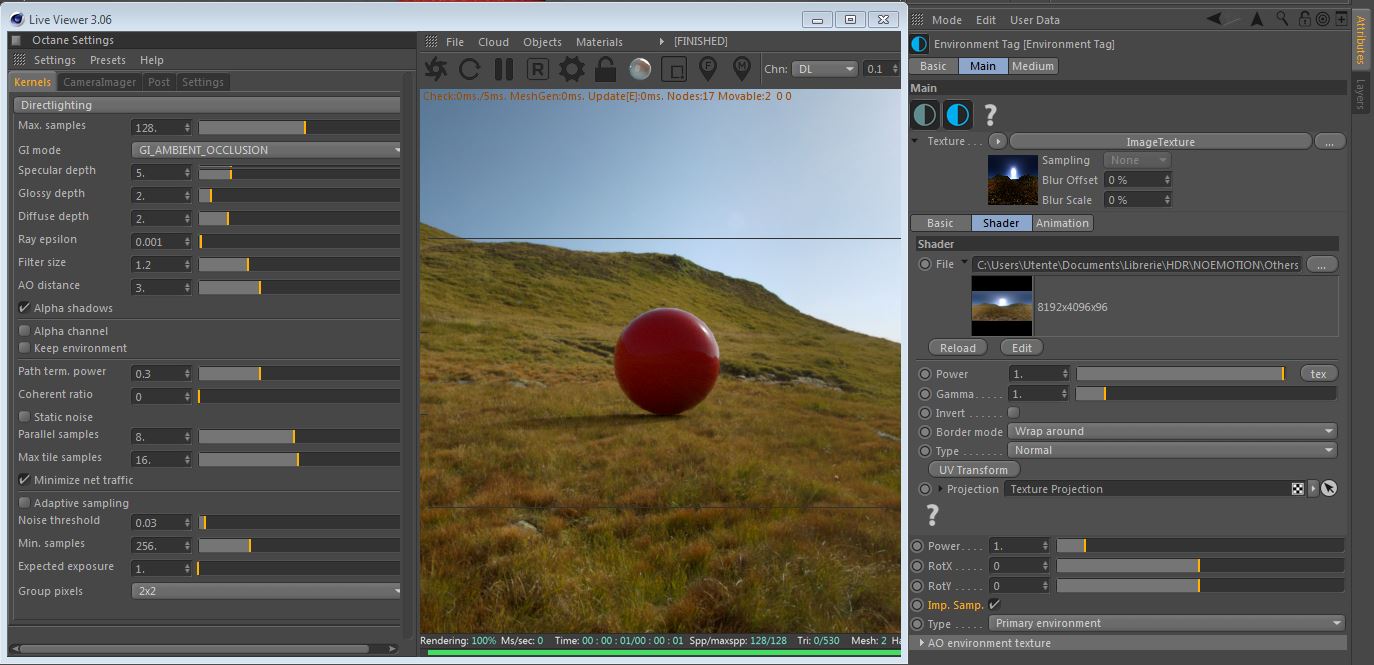Viewport: 1374px width, 665px height.
Task: Select the dimmed environment half-circle icon under Main
Action: [924, 115]
